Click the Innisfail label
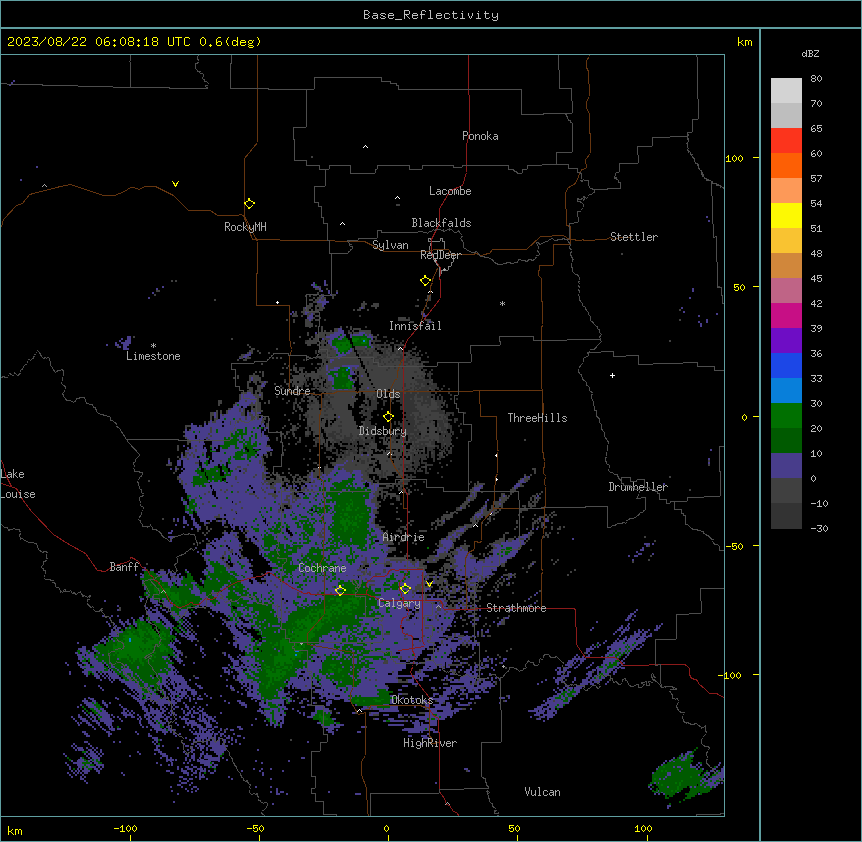 pos(415,326)
